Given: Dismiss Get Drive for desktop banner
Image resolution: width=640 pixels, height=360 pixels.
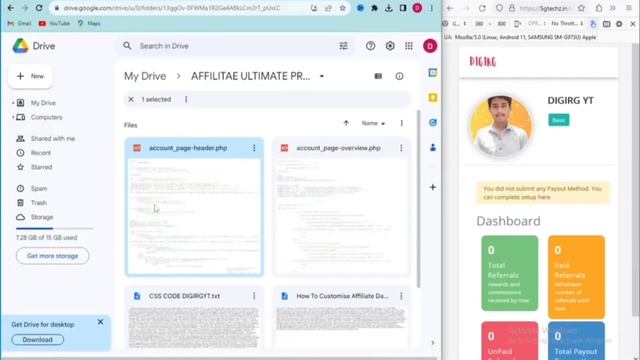Looking at the screenshot, I should click(100, 322).
